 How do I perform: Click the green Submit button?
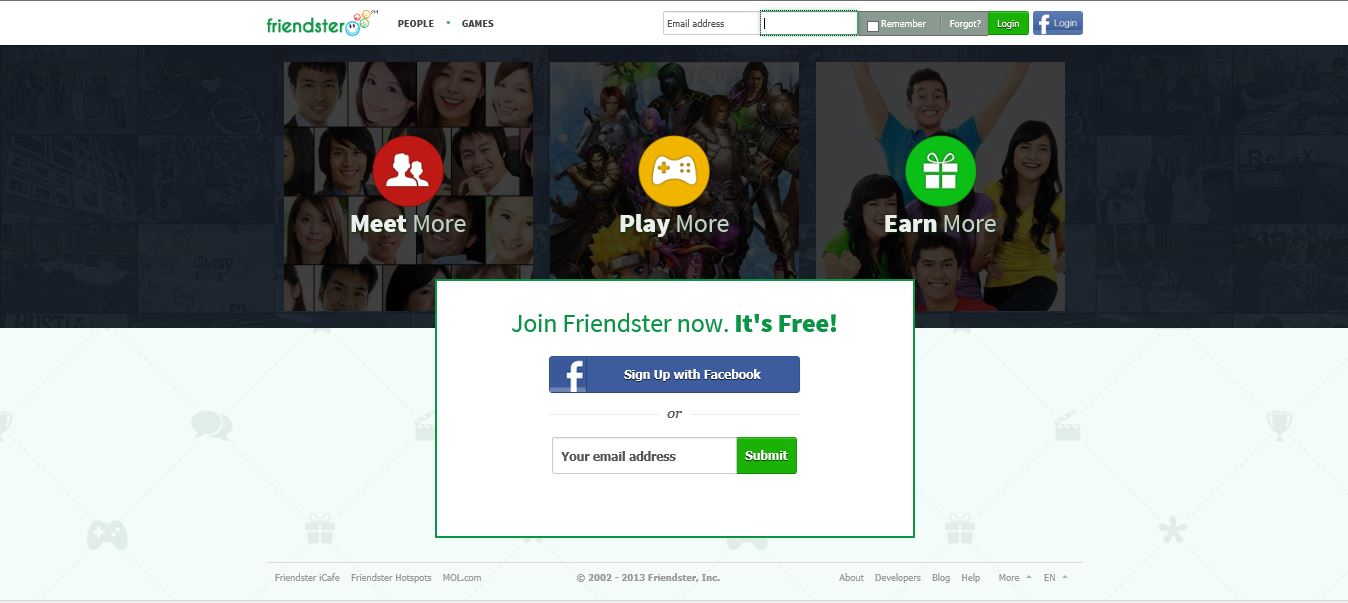(x=766, y=455)
